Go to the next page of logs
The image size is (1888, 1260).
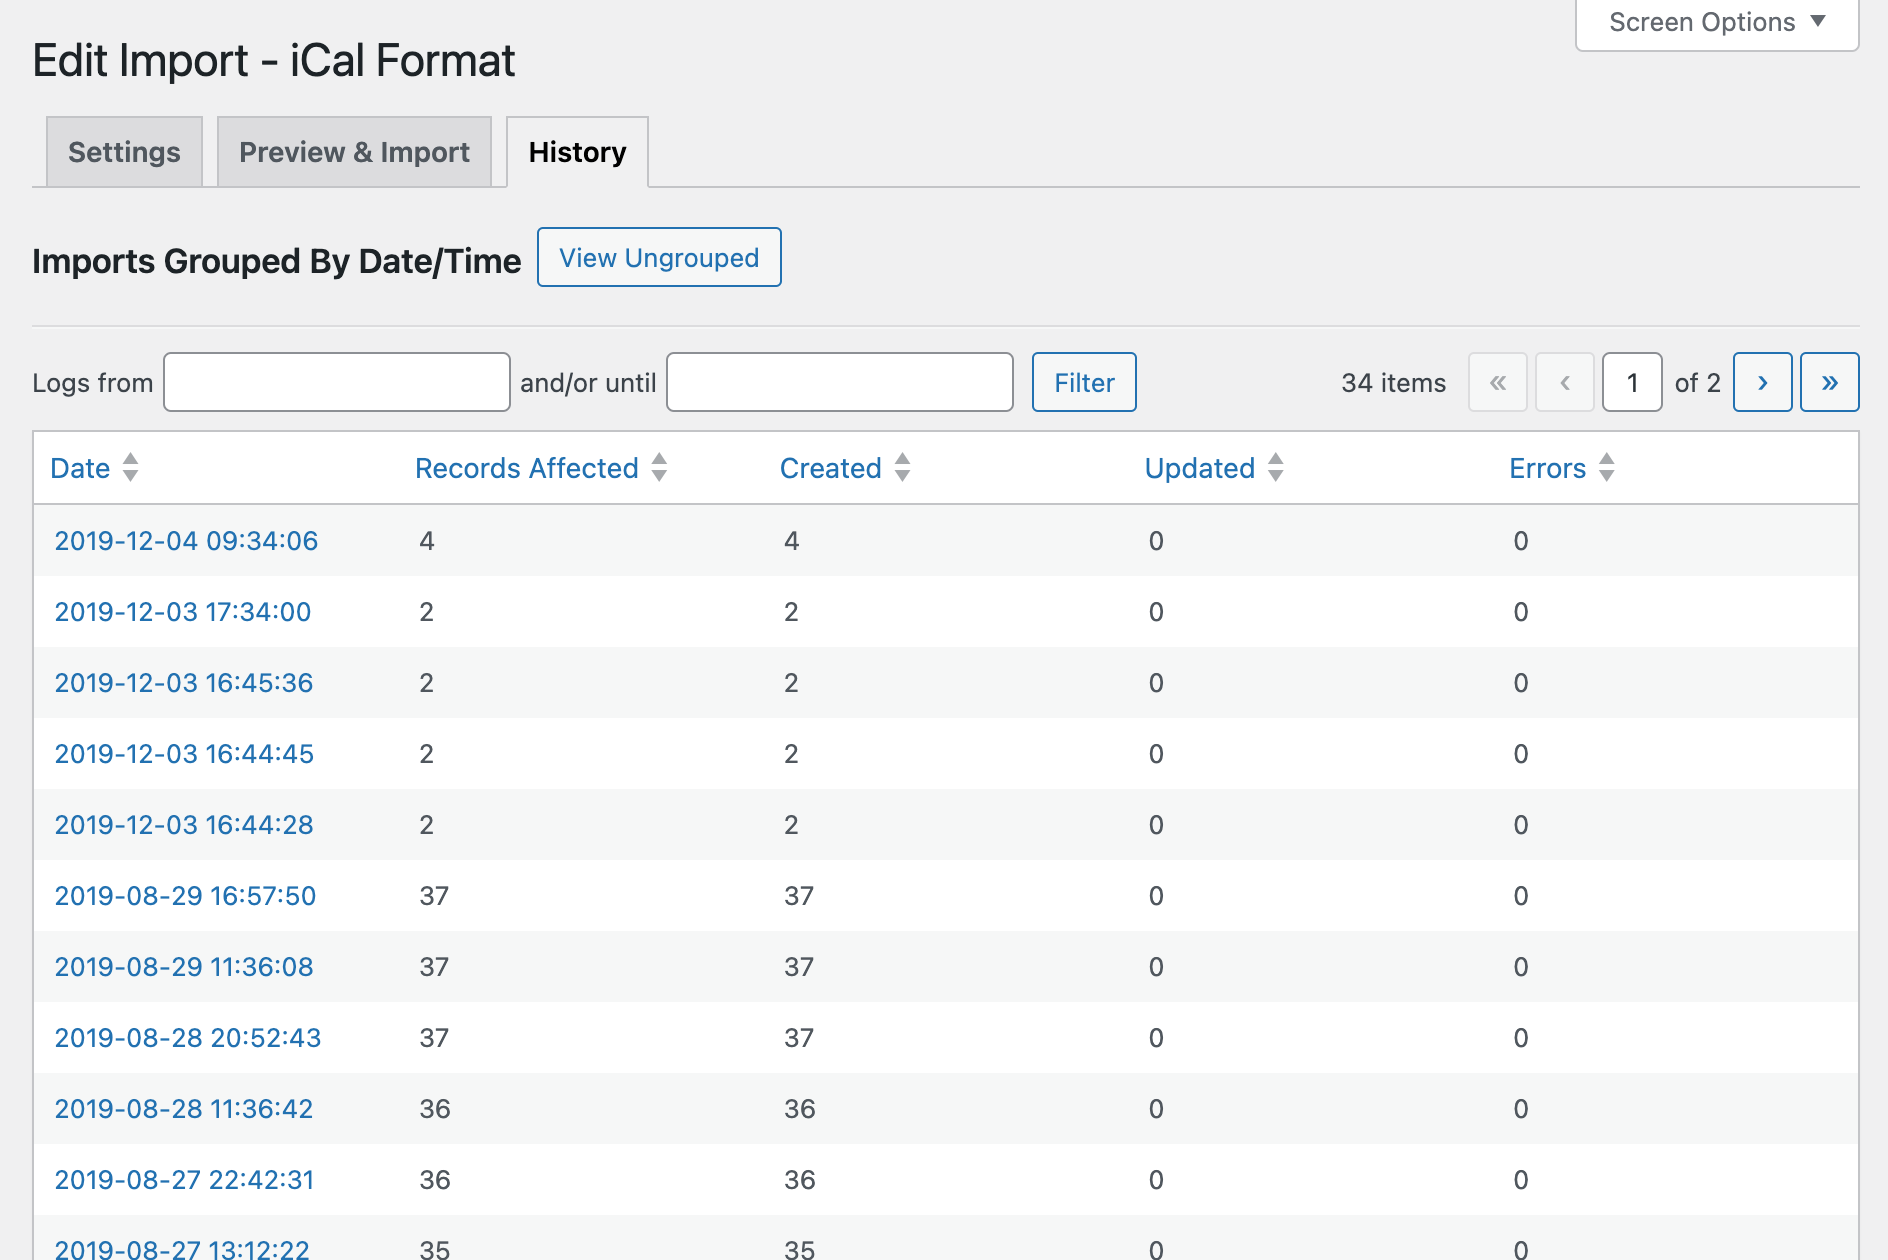[x=1761, y=382]
